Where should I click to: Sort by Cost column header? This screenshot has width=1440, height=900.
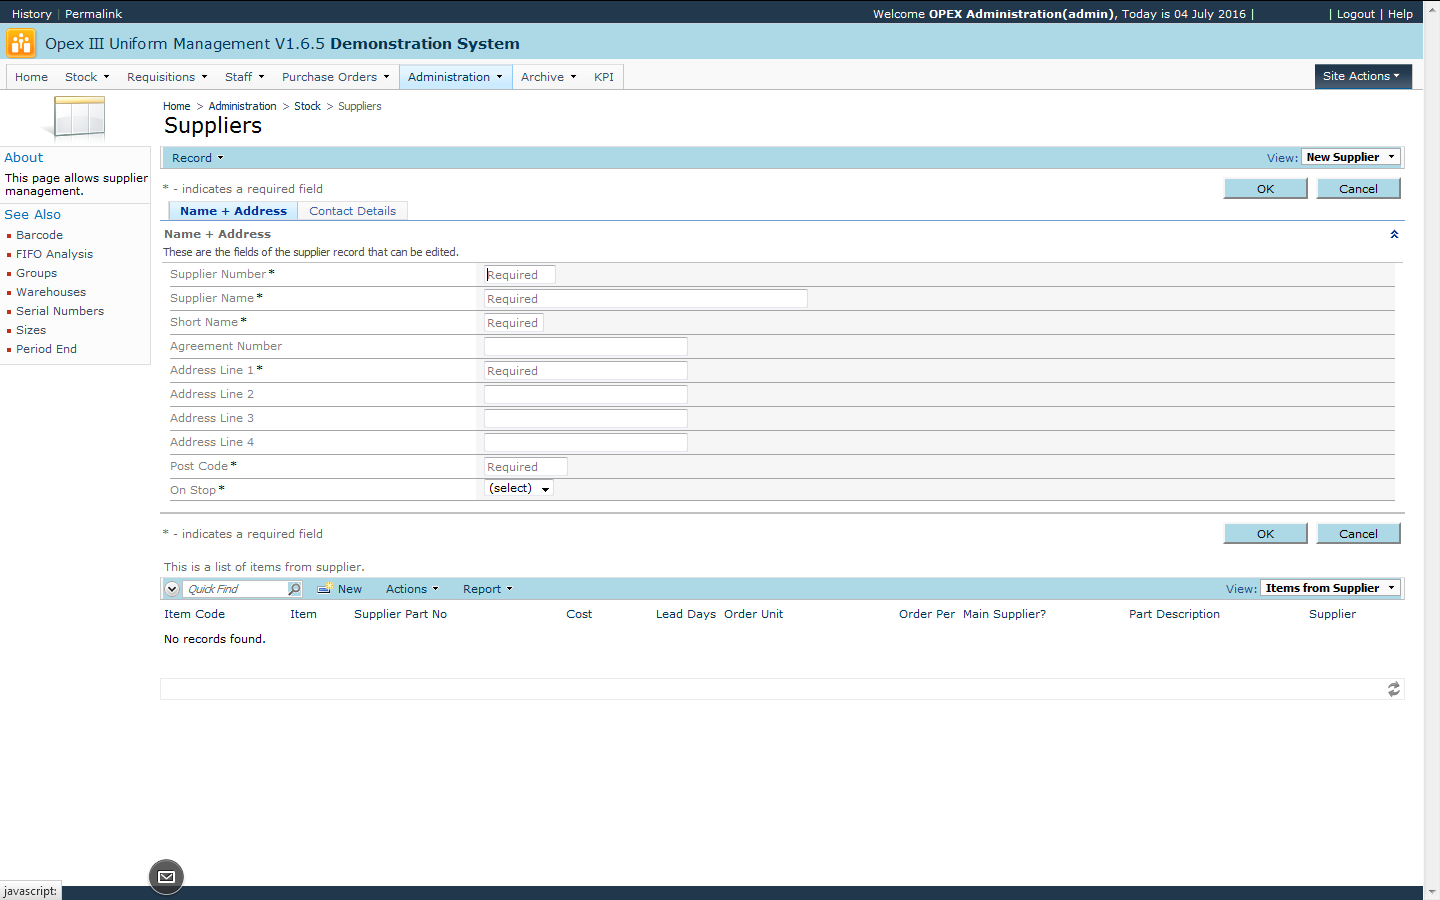point(579,614)
